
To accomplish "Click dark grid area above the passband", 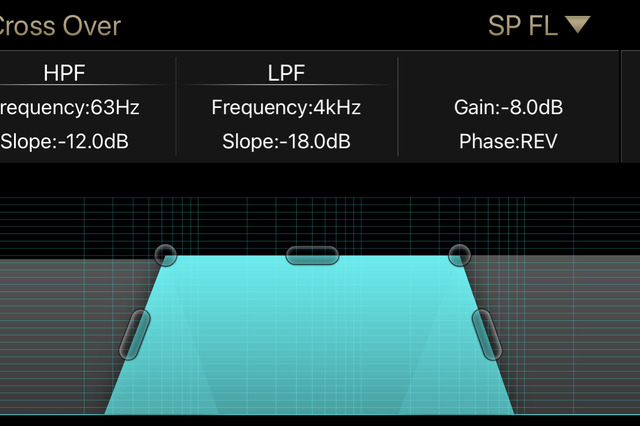I will click(x=312, y=220).
